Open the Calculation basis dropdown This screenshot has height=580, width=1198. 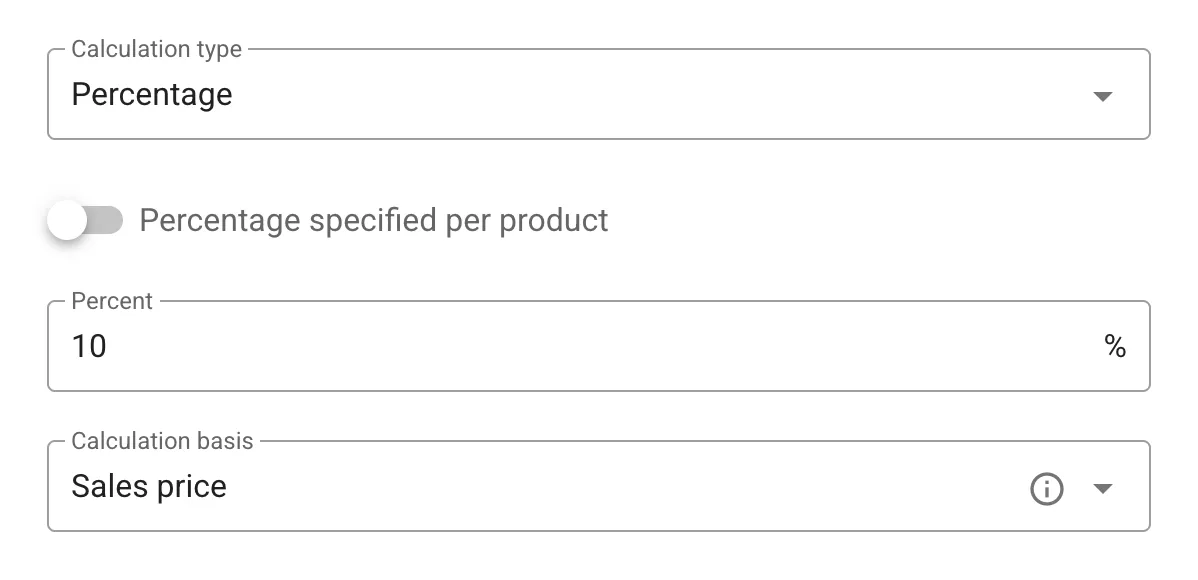pos(600,489)
